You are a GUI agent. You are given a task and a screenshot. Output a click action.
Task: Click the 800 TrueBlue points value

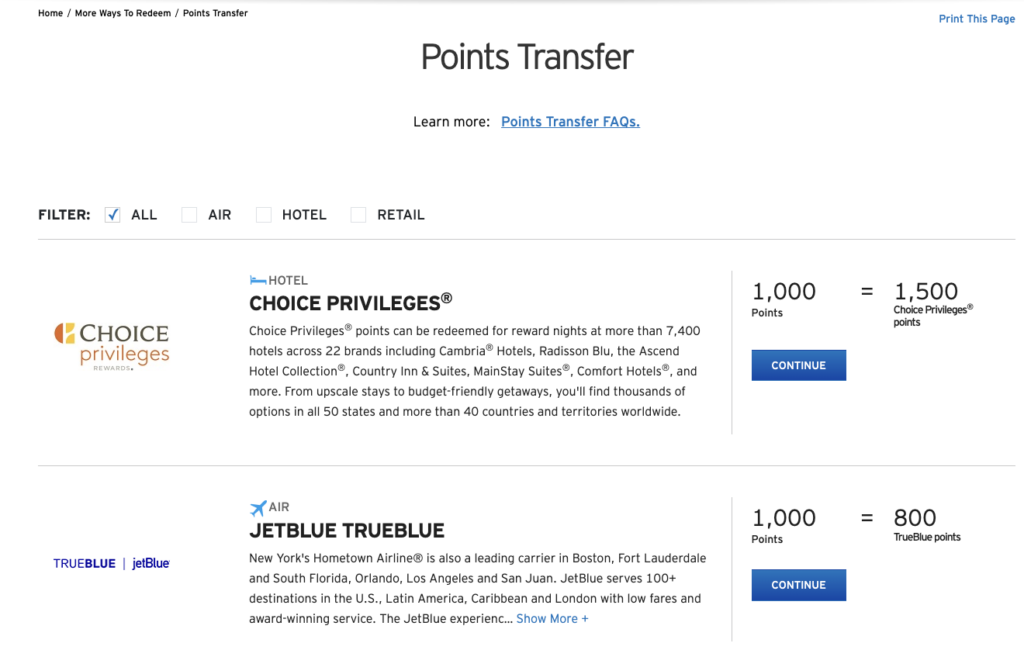point(915,518)
